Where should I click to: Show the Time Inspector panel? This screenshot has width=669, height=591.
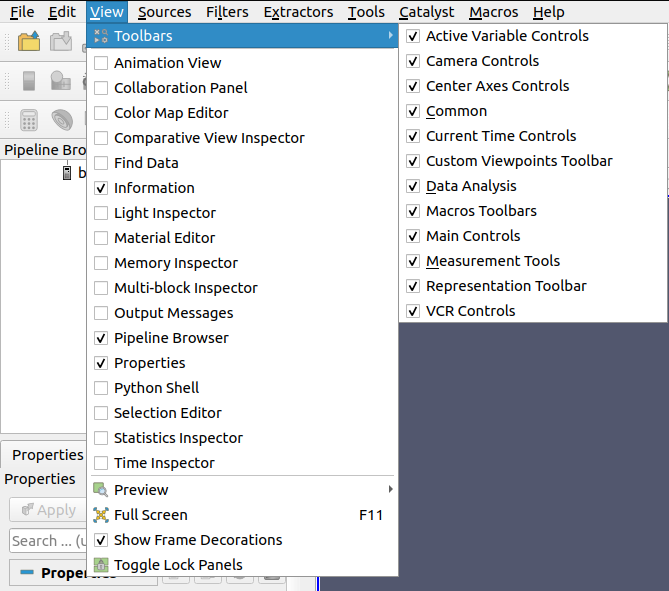[x=101, y=463]
